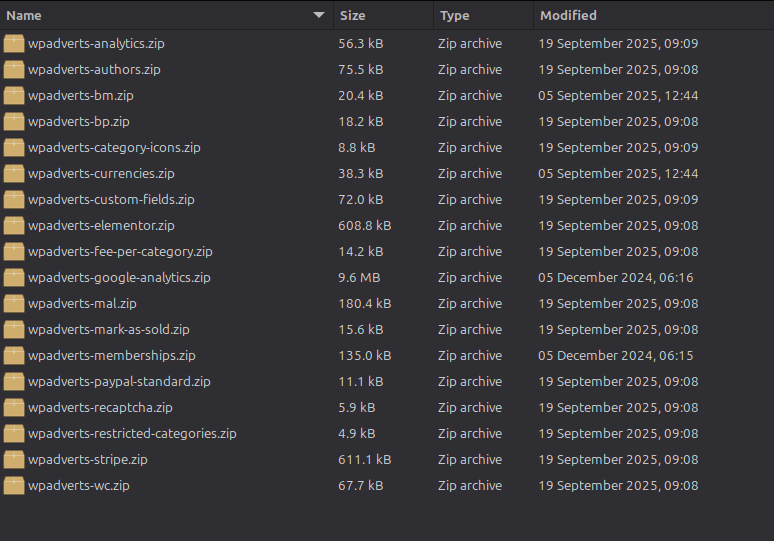The image size is (774, 541).
Task: Click the wpadverts-analytics.zip archive icon
Action: [13, 44]
